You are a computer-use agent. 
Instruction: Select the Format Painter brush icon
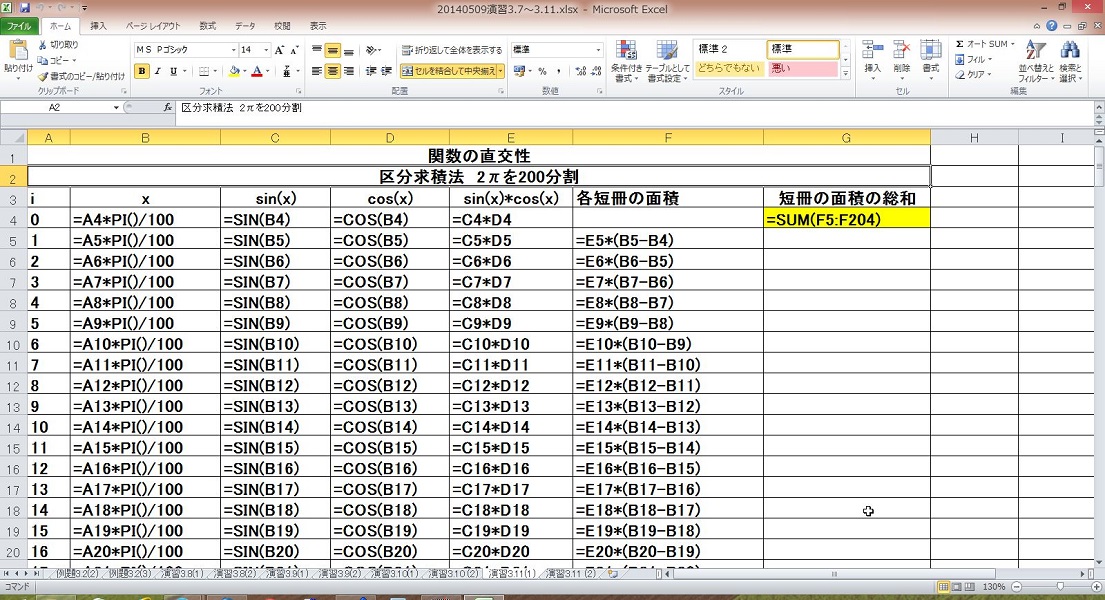point(43,76)
